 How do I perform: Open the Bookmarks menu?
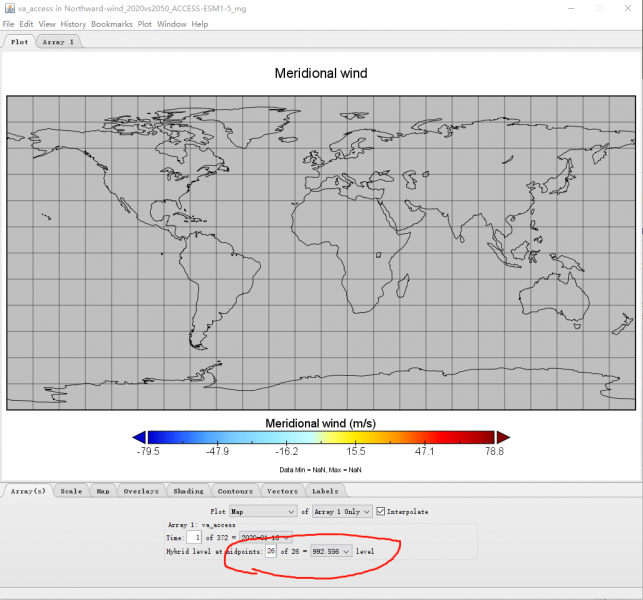tap(111, 24)
